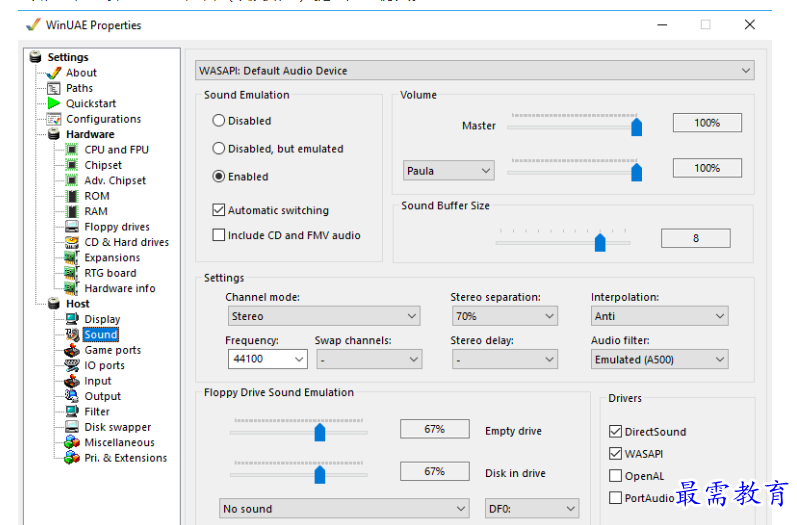Click the green Quickstart arrow icon
797x525 pixels.
coord(54,104)
